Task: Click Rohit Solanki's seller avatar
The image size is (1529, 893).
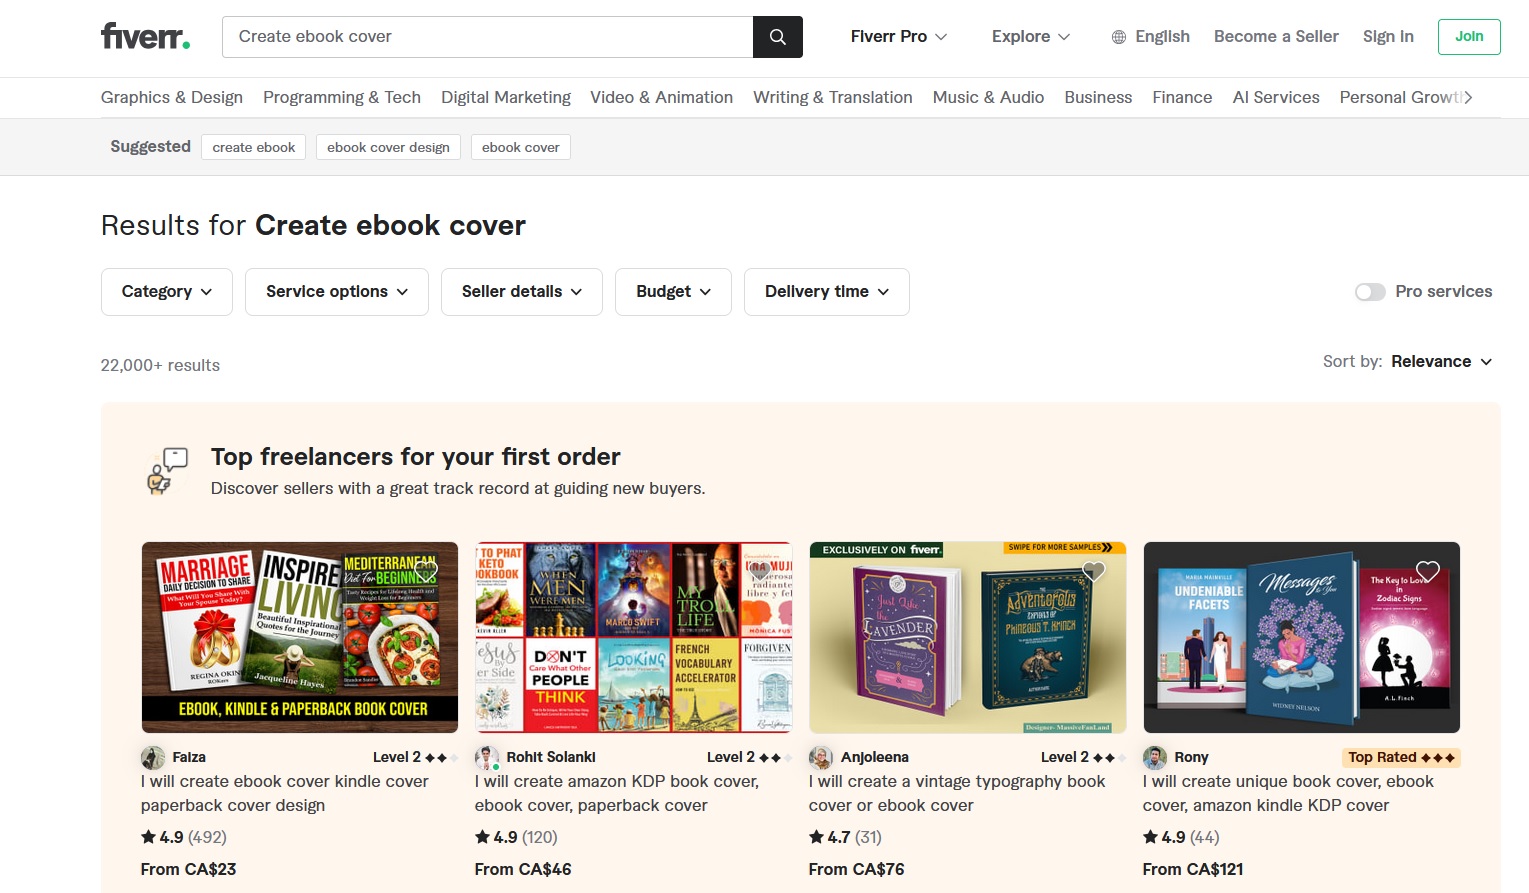Action: point(487,758)
